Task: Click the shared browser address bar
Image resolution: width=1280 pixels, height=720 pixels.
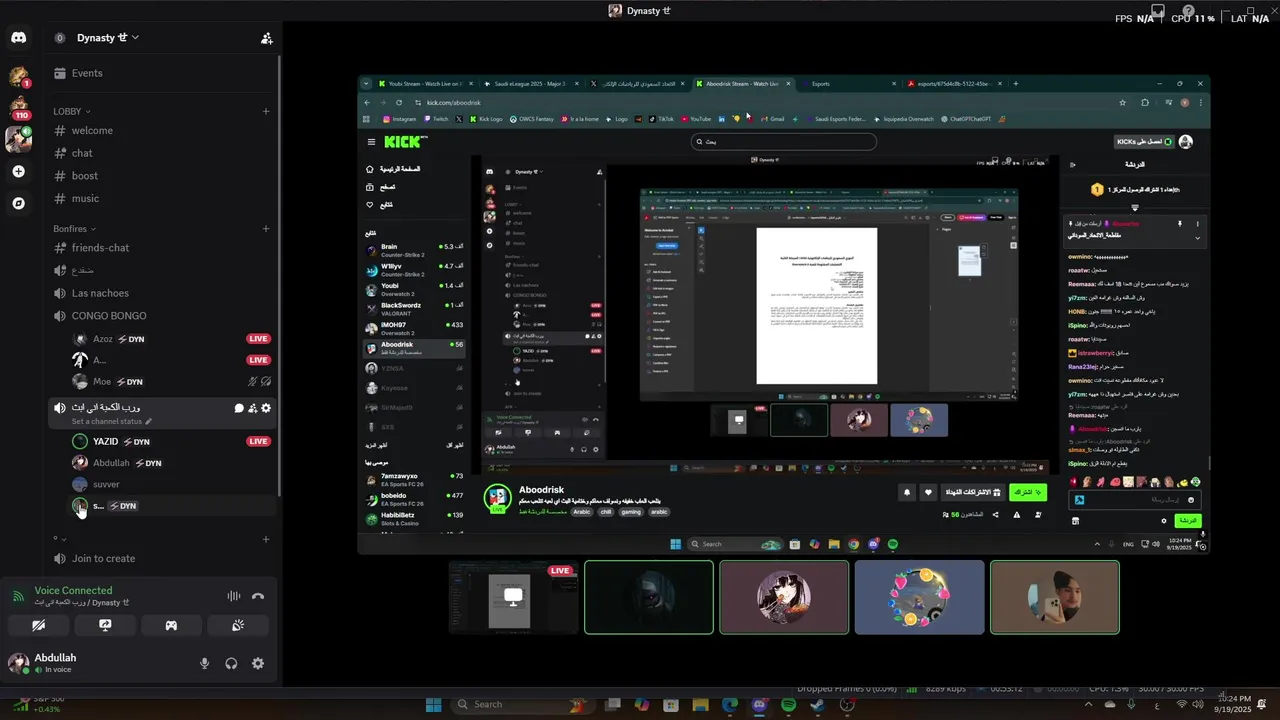Action: (760, 102)
